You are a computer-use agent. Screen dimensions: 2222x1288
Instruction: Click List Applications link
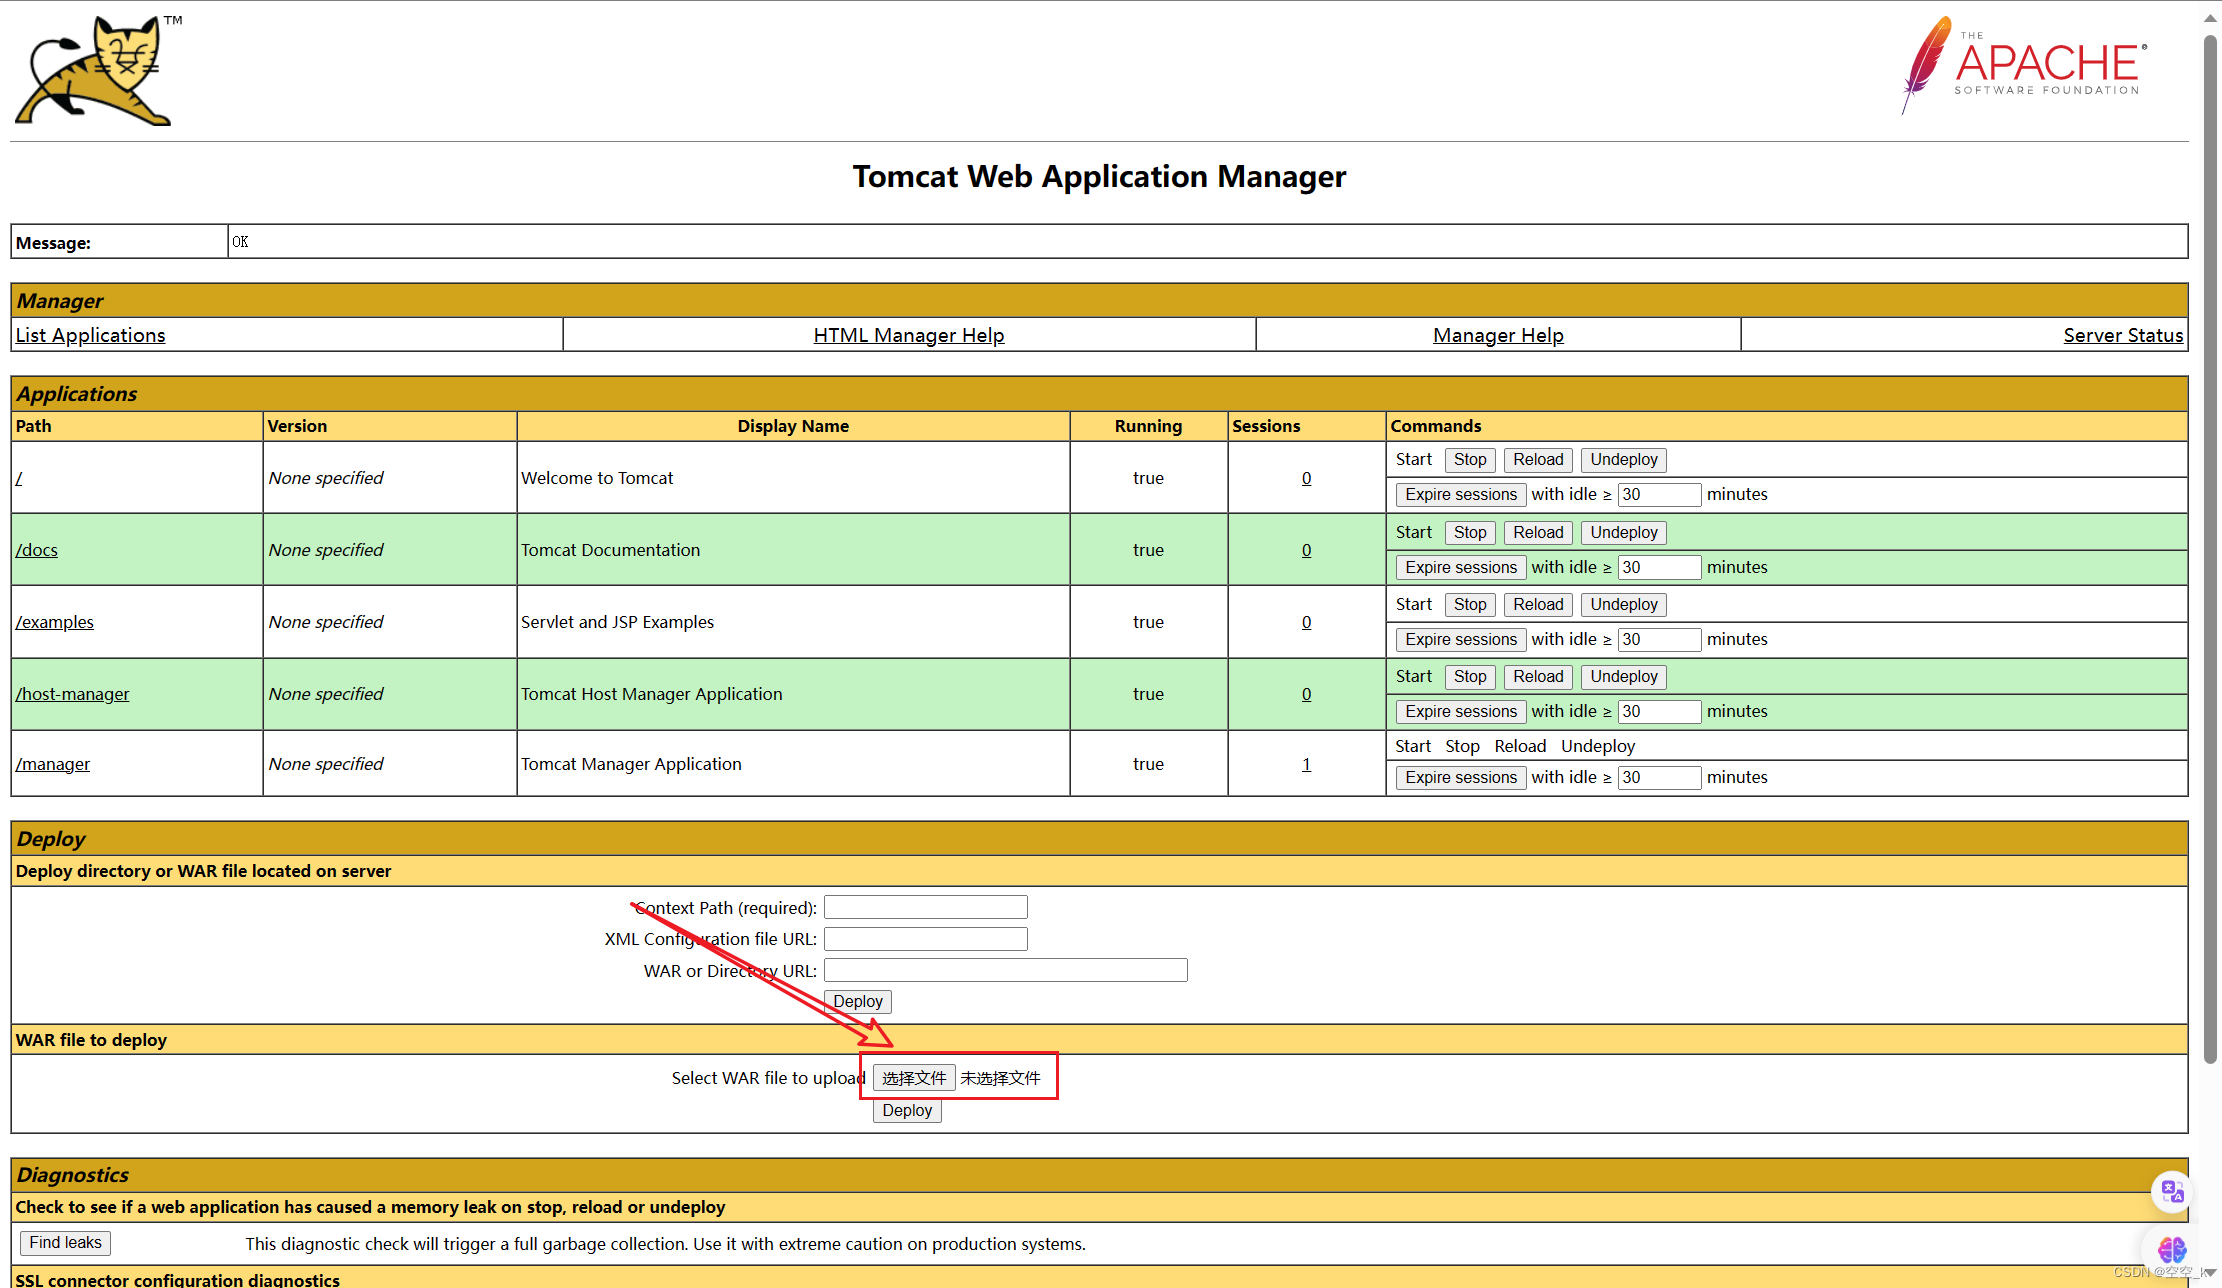87,334
